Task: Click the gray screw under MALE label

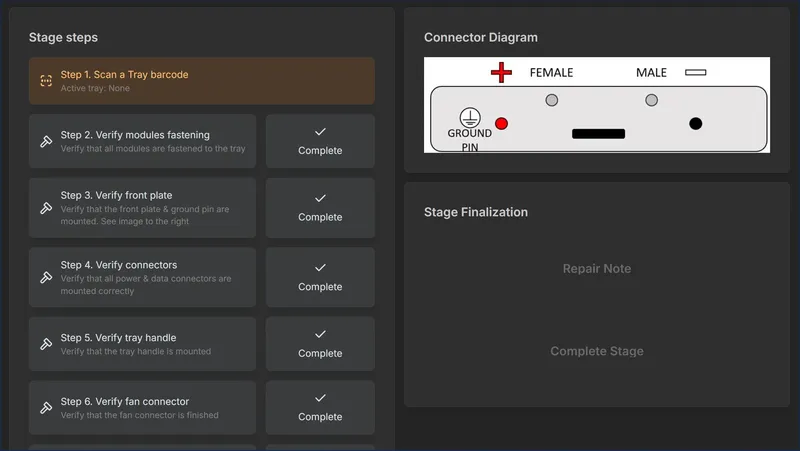Action: point(651,100)
